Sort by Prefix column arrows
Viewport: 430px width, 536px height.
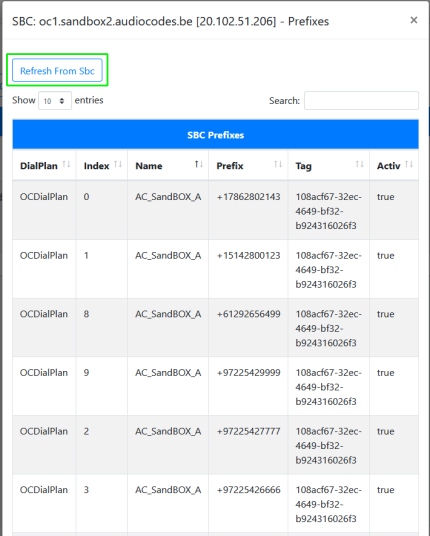[x=278, y=164]
